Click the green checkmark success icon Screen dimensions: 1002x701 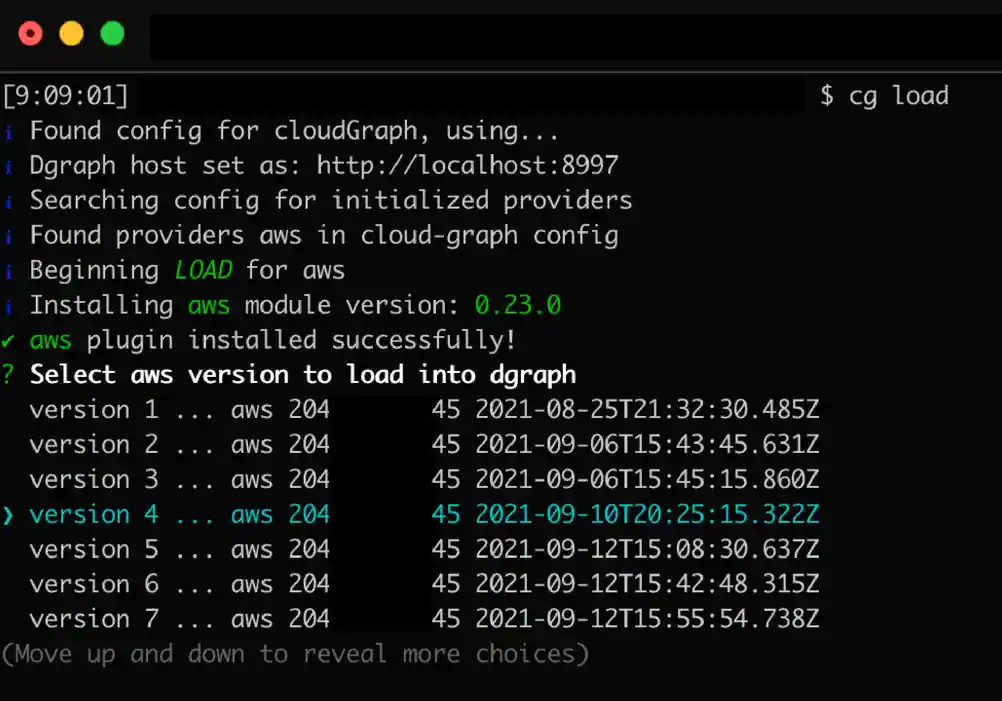(x=9, y=341)
